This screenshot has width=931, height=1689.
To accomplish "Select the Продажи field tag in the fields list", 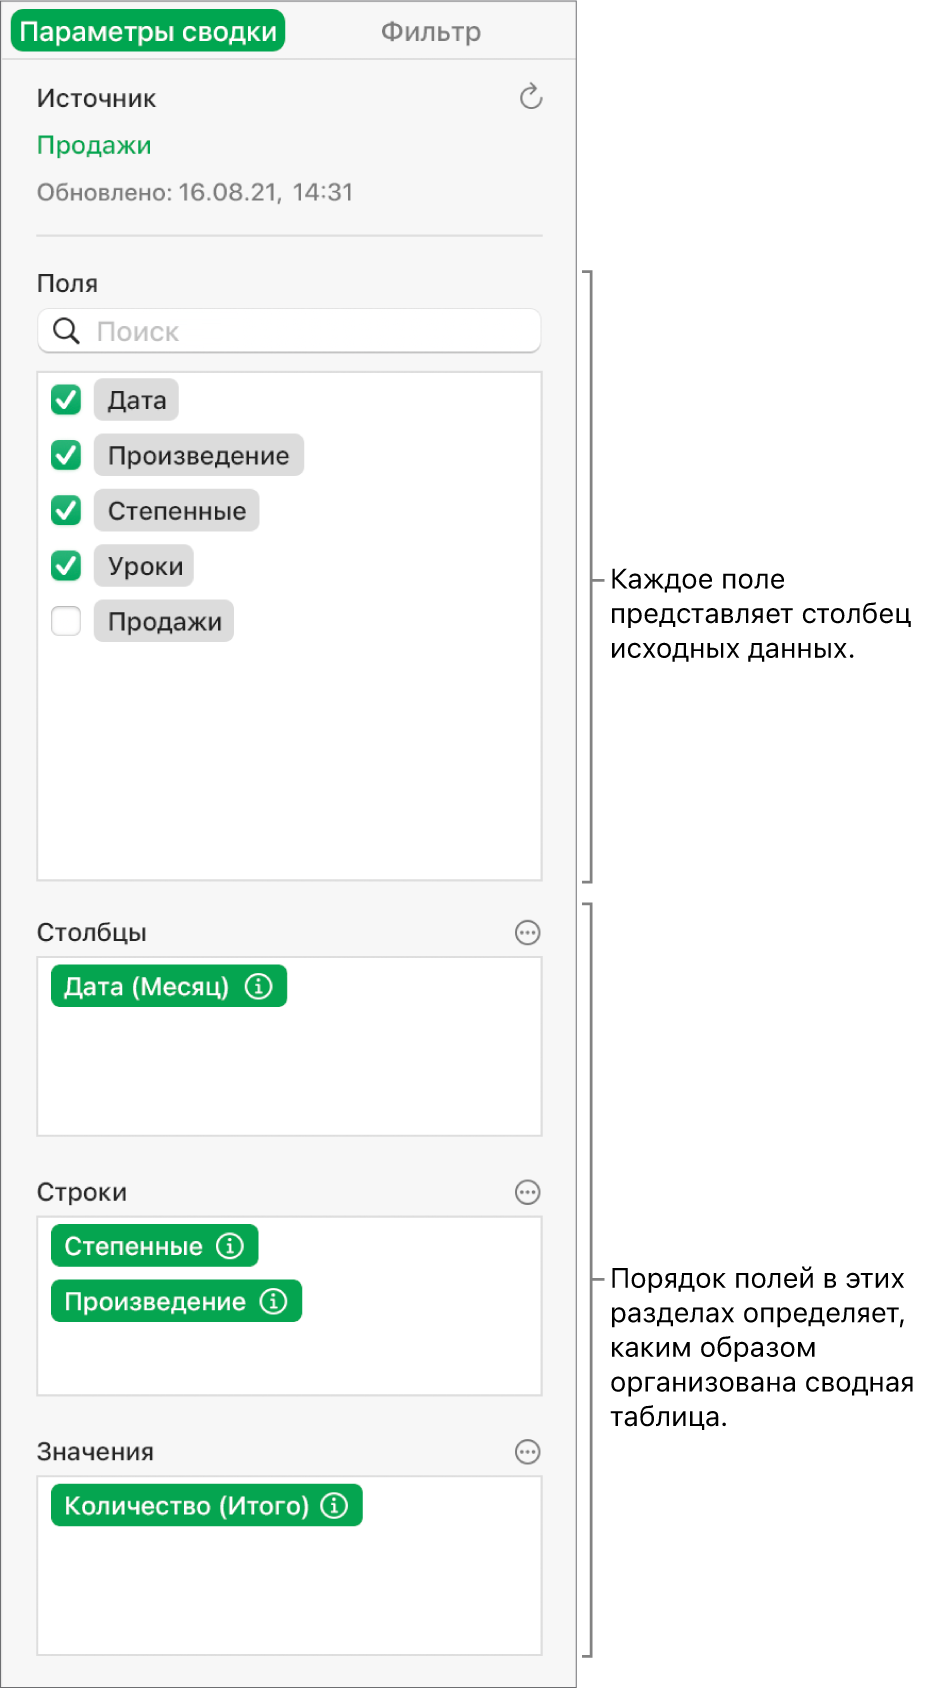I will pyautogui.click(x=164, y=621).
